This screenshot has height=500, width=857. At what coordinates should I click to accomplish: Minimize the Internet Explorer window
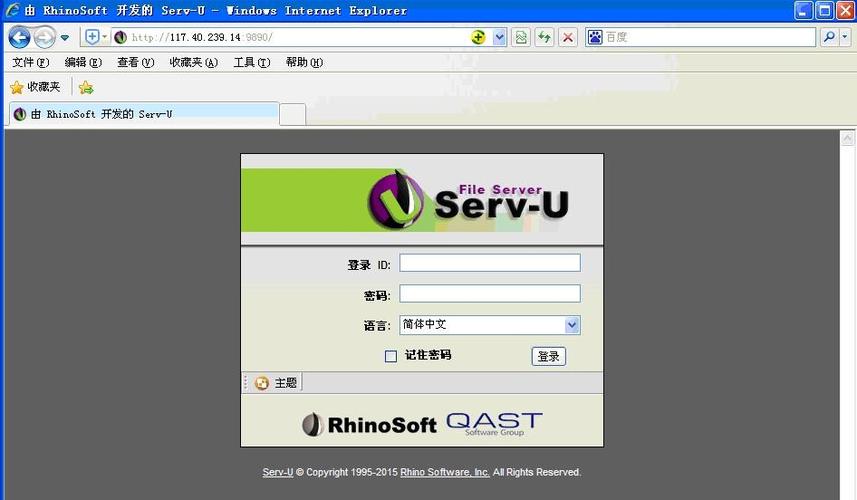pos(803,10)
